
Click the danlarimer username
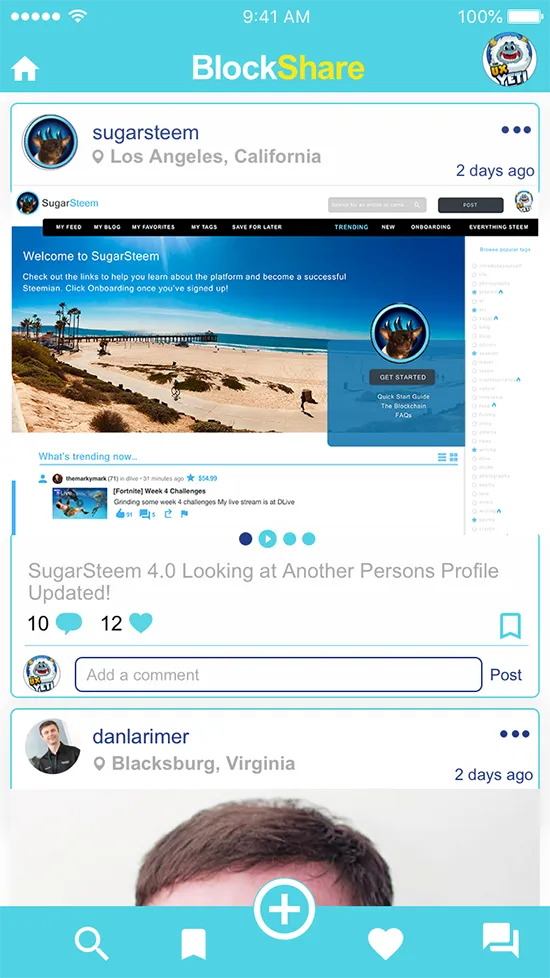tap(140, 736)
